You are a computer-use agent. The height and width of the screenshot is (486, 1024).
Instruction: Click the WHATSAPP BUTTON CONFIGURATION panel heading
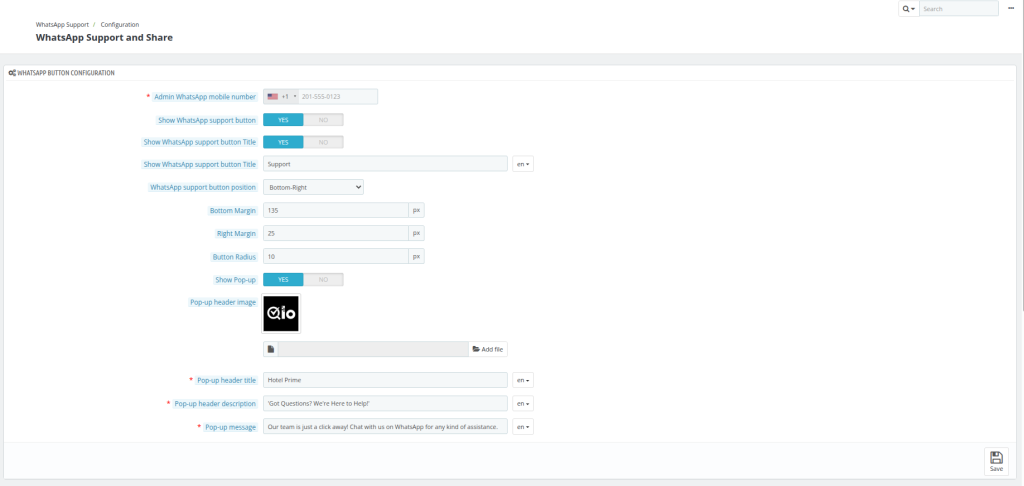66,73
